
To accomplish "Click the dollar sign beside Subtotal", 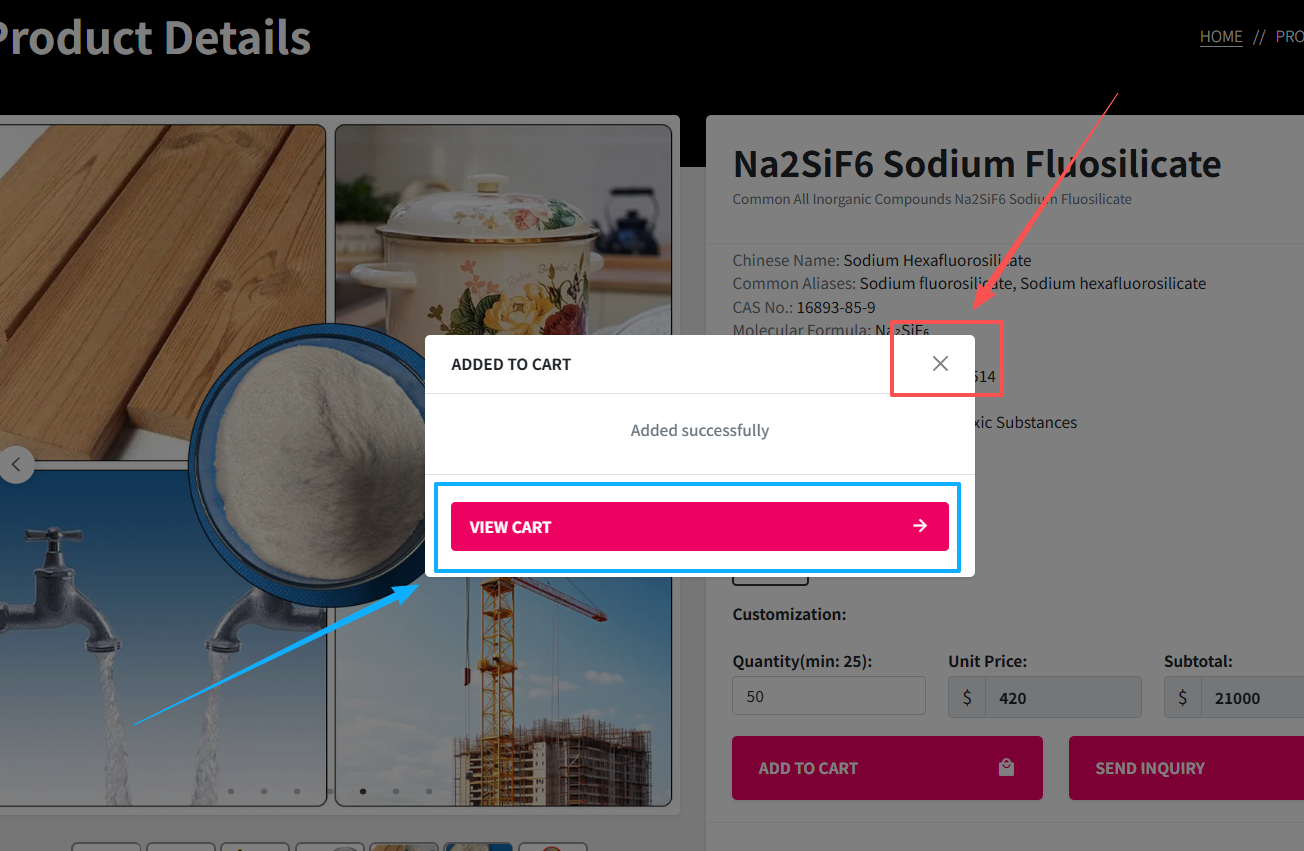I will pyautogui.click(x=1183, y=697).
